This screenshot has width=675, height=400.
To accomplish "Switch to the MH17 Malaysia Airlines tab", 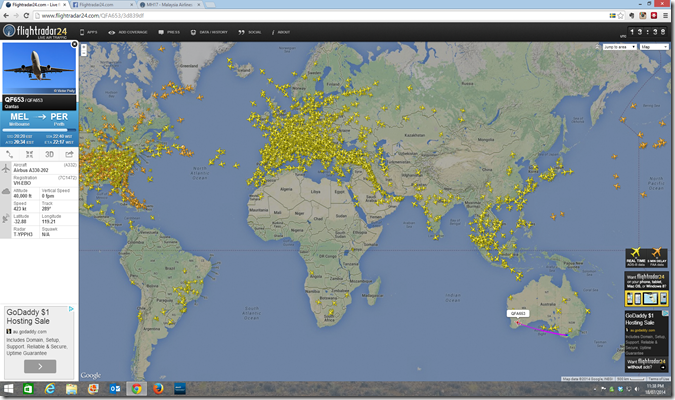I will click(170, 5).
